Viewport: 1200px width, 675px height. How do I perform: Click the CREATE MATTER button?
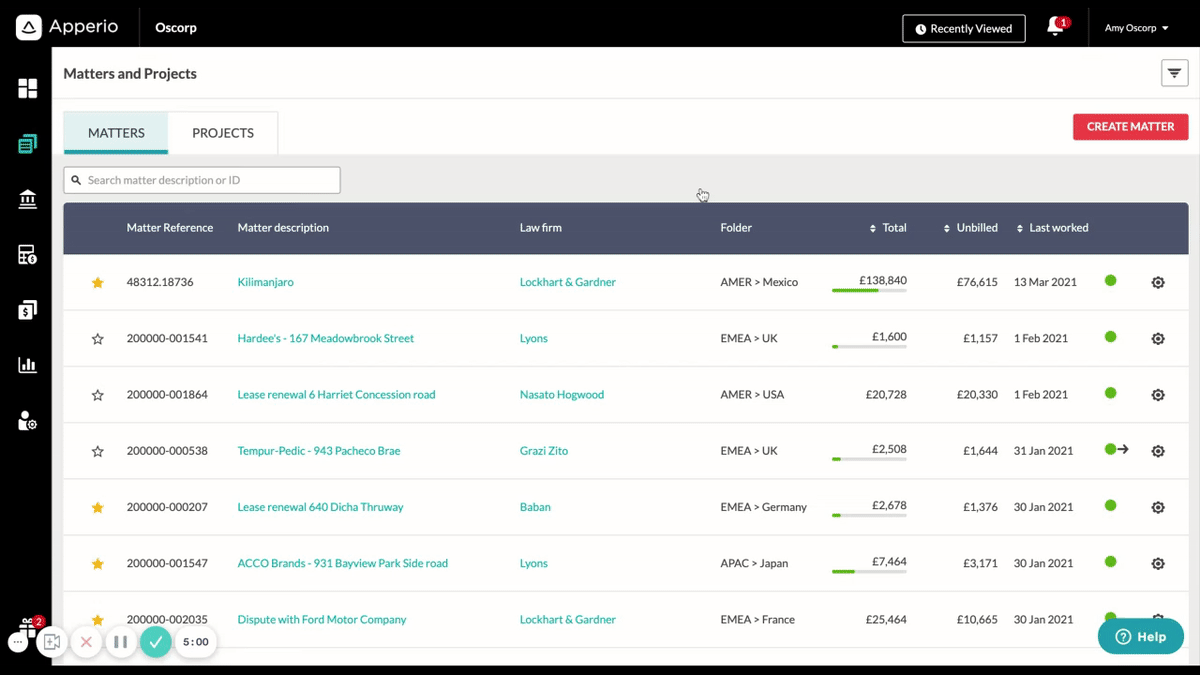pos(1131,127)
